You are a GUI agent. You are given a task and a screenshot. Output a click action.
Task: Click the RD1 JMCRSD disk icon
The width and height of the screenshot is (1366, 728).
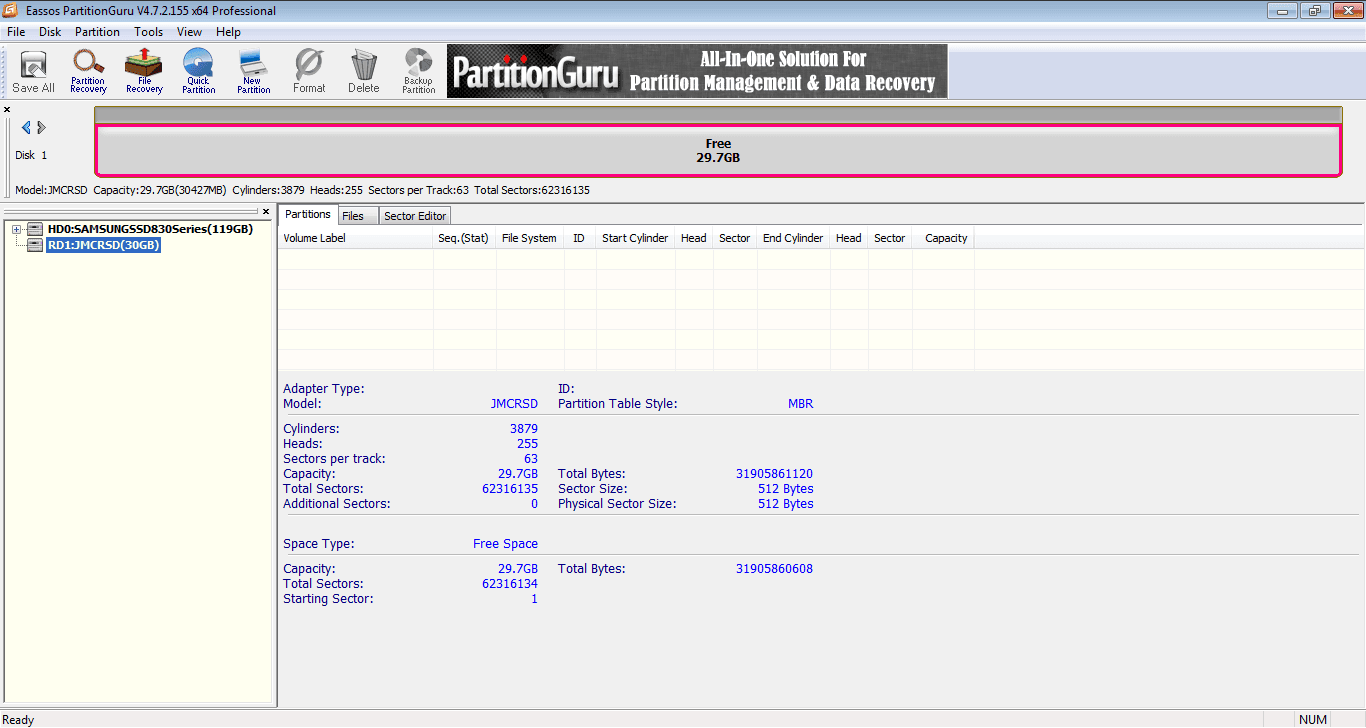pos(35,244)
